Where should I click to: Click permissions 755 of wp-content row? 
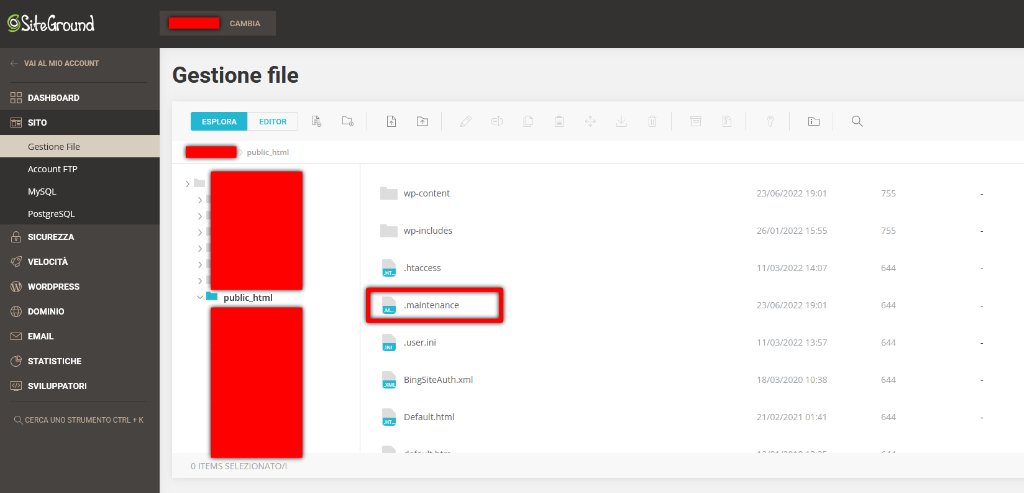pyautogui.click(x=888, y=193)
